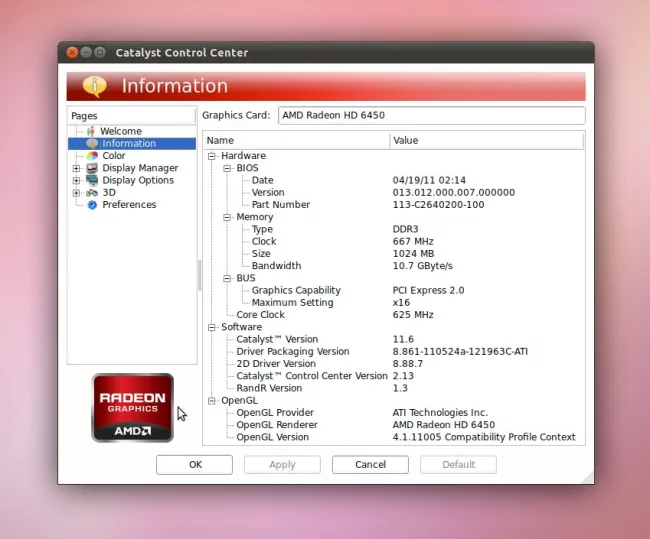This screenshot has height=539, width=650.
Task: Select the Bandwidth row
Action: (394, 266)
